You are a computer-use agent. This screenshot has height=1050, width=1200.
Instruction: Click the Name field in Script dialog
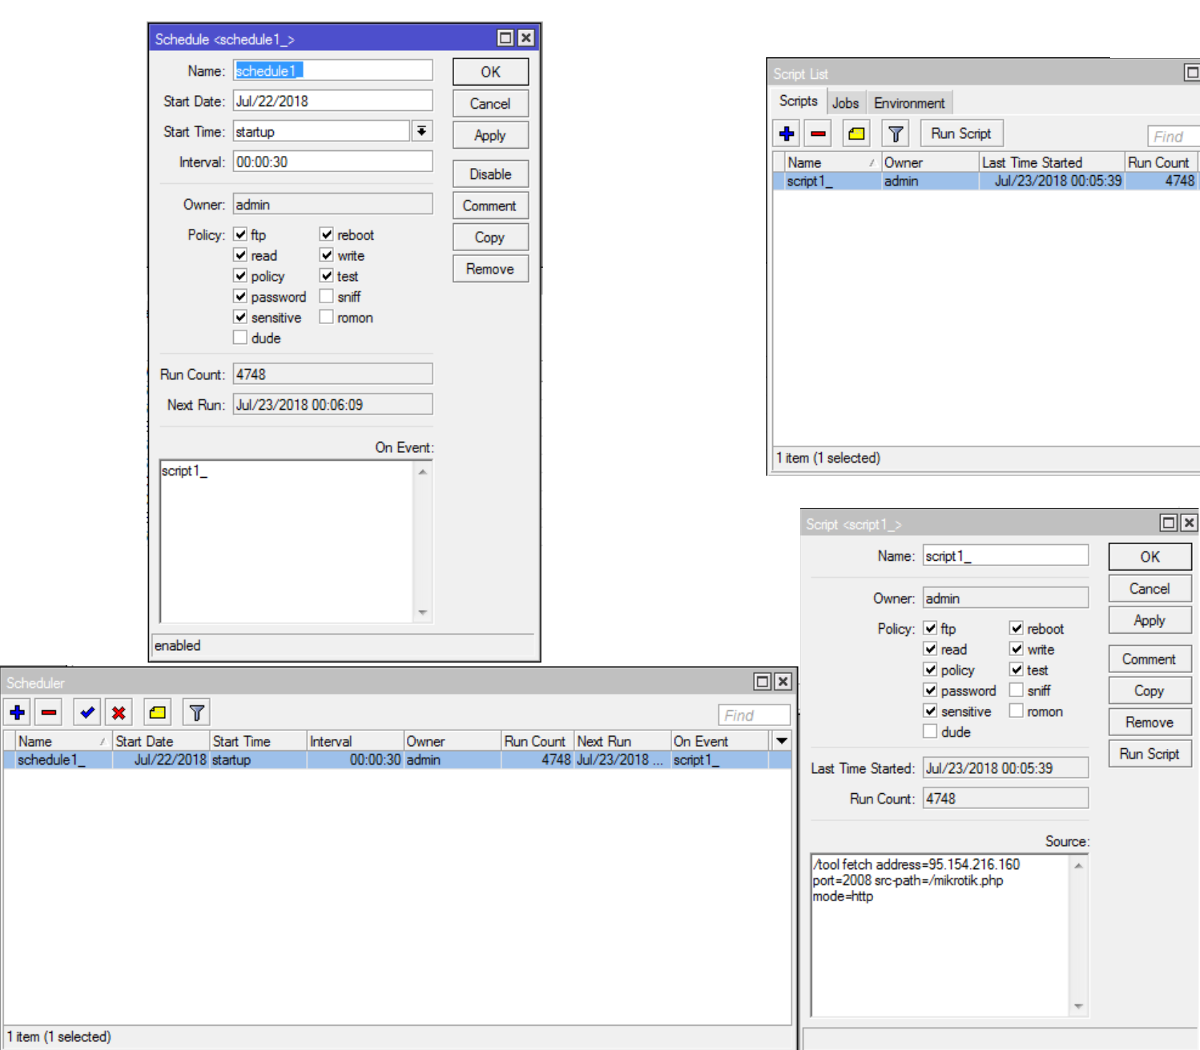pyautogui.click(x=1005, y=556)
